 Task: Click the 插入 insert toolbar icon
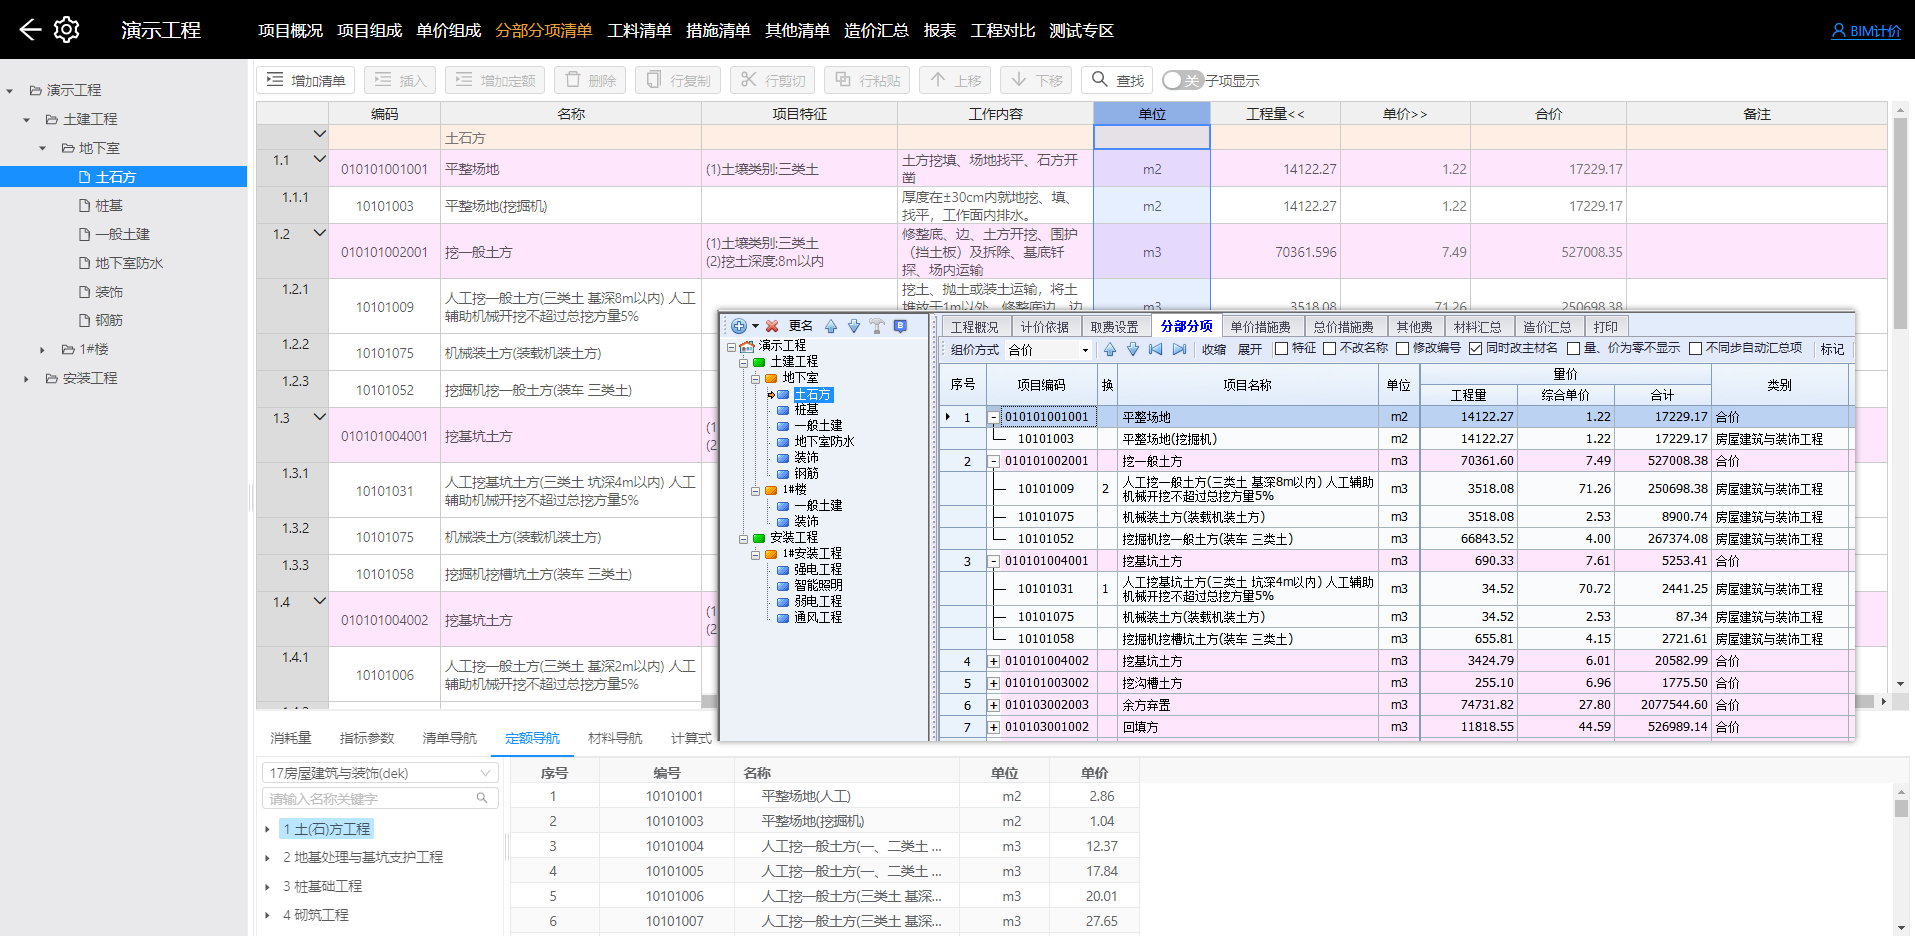point(383,80)
